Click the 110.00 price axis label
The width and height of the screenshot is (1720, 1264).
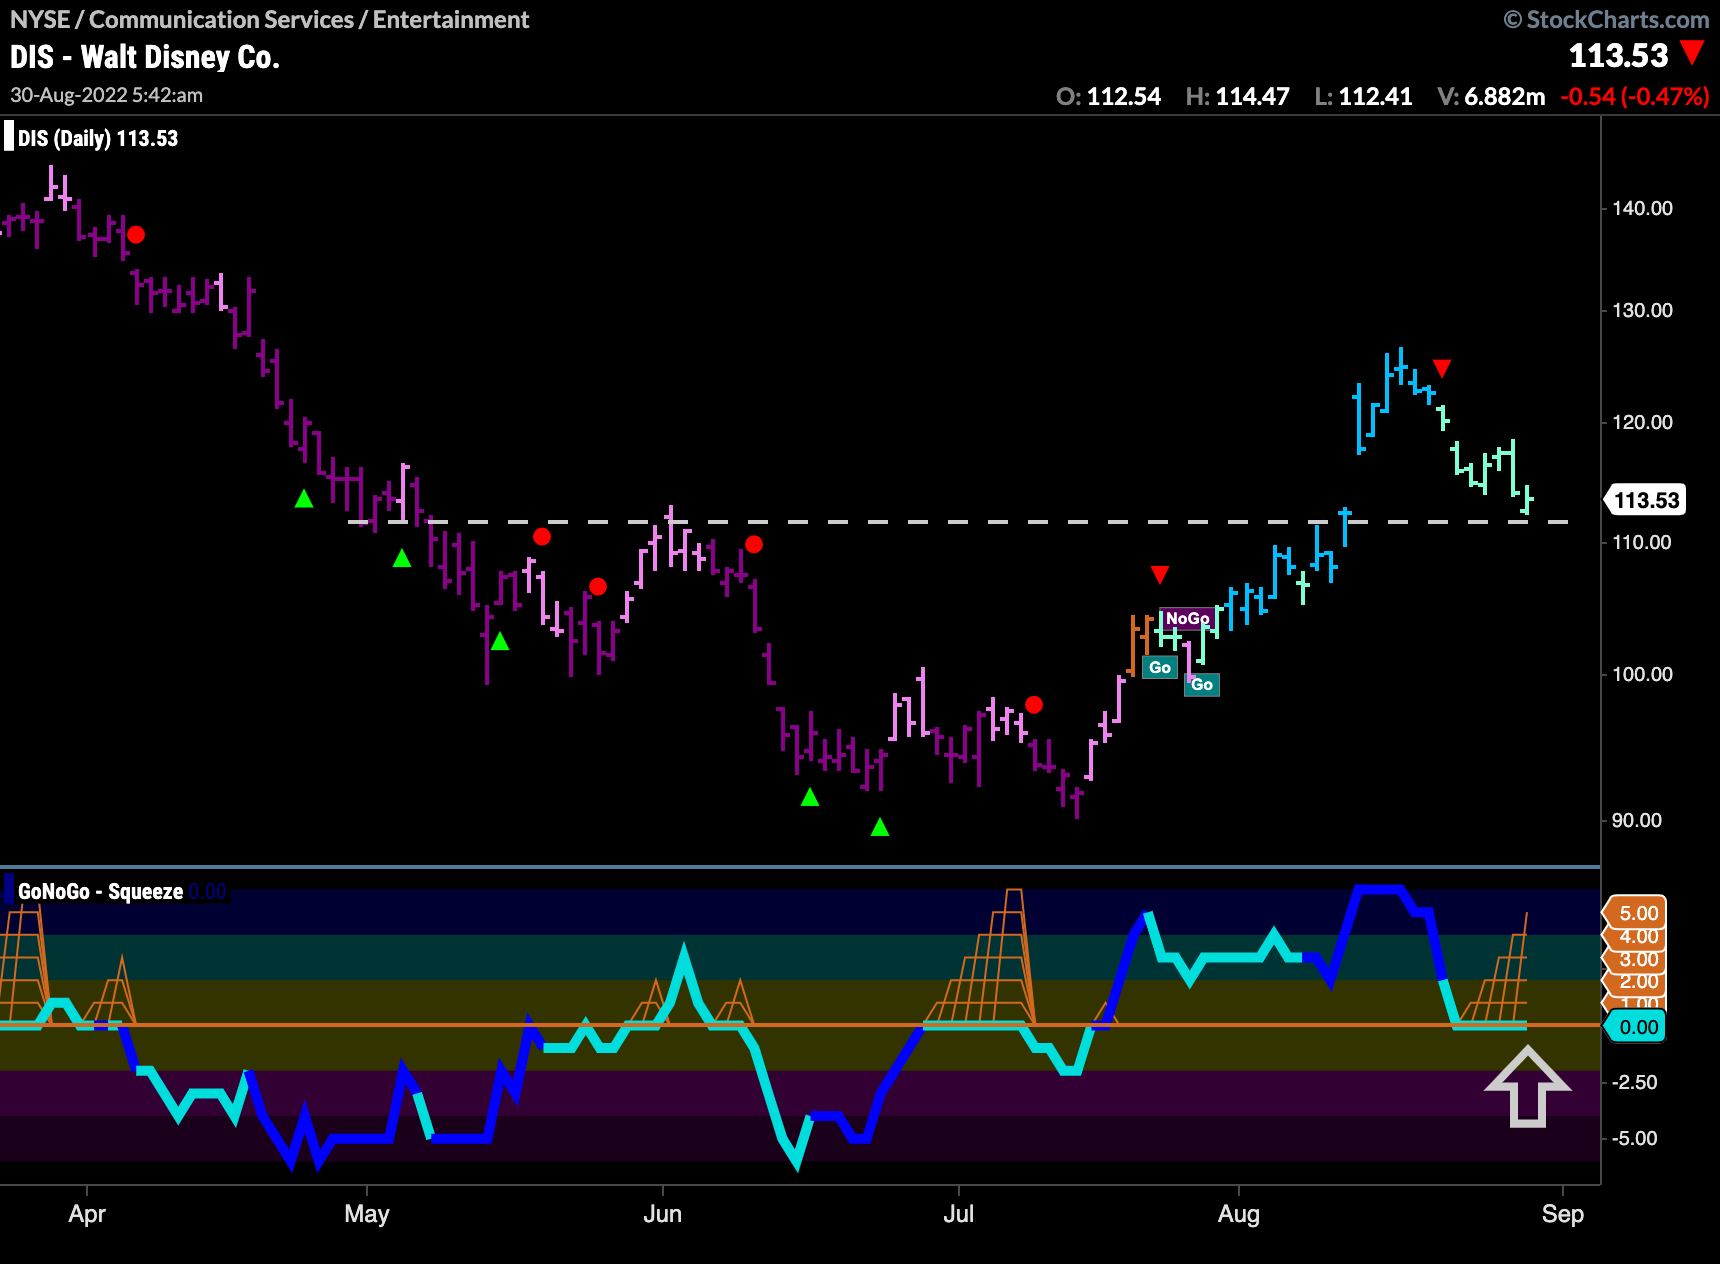coord(1642,542)
